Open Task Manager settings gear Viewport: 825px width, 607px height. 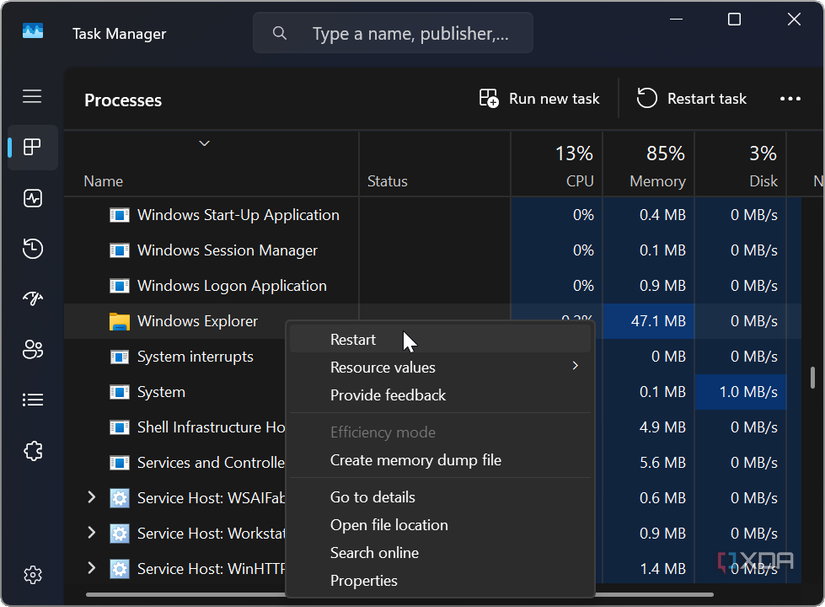pyautogui.click(x=32, y=575)
